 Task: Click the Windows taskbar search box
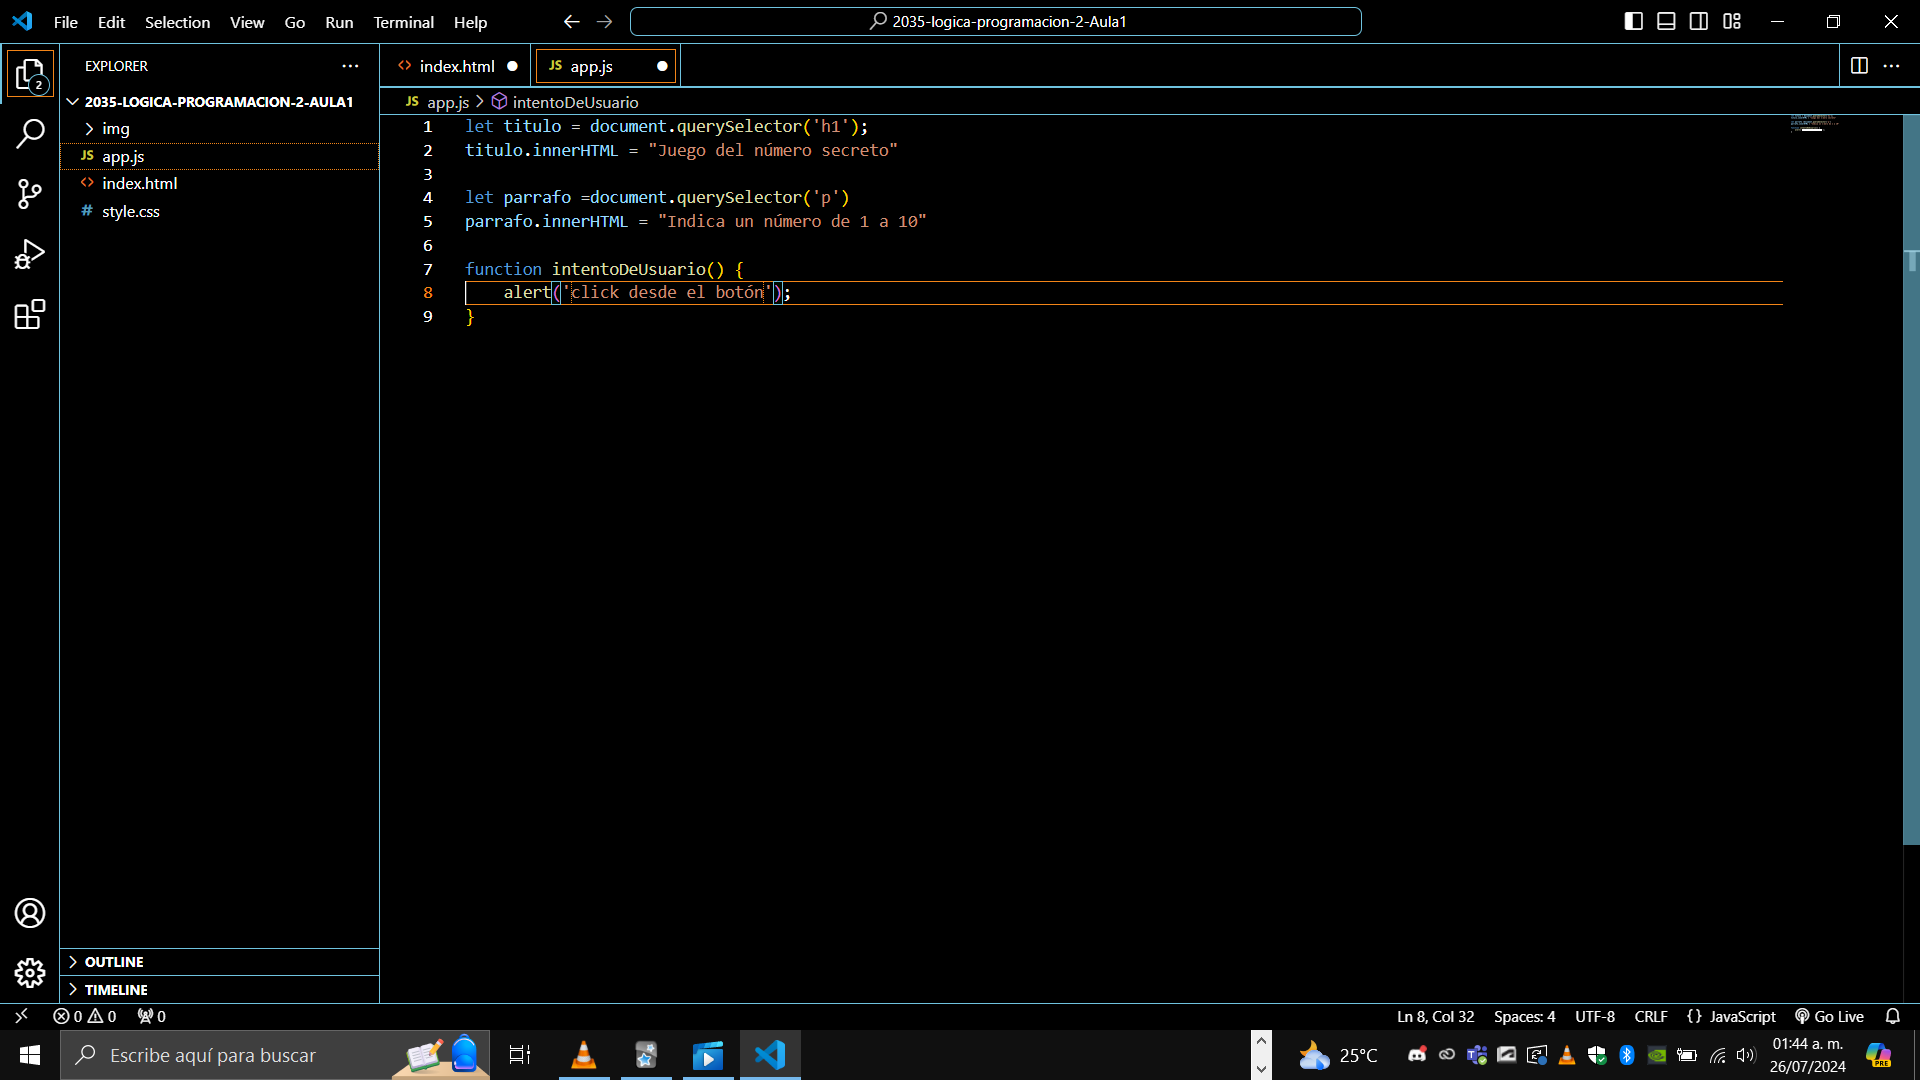coord(275,1055)
